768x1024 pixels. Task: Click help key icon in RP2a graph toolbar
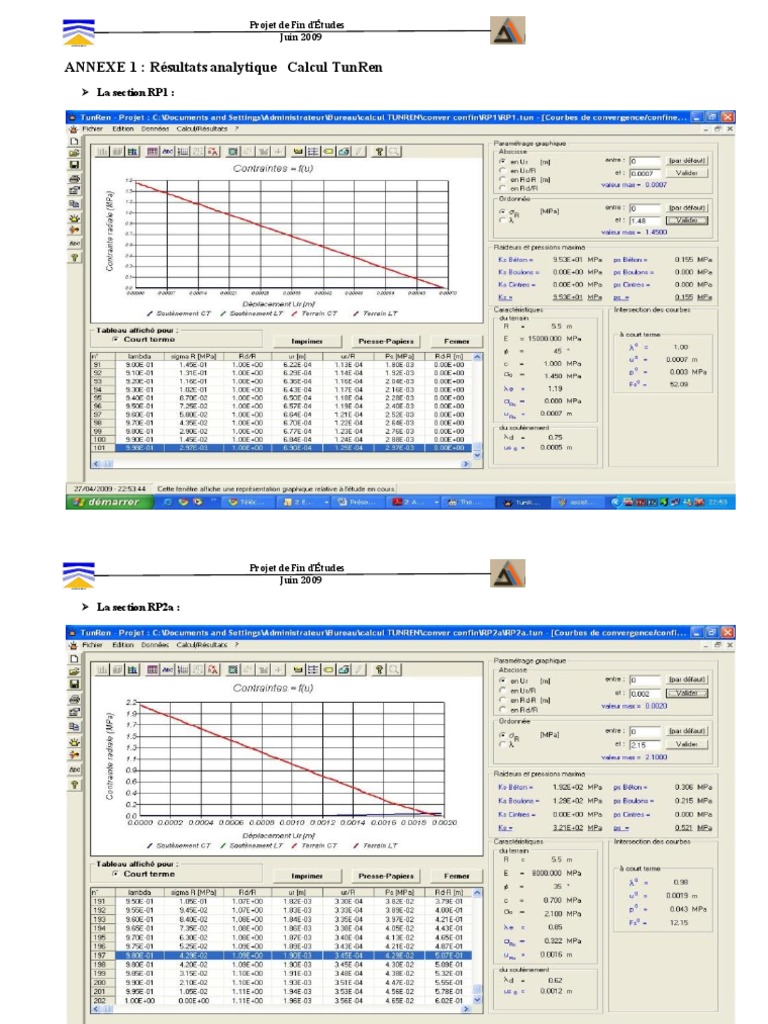[379, 669]
